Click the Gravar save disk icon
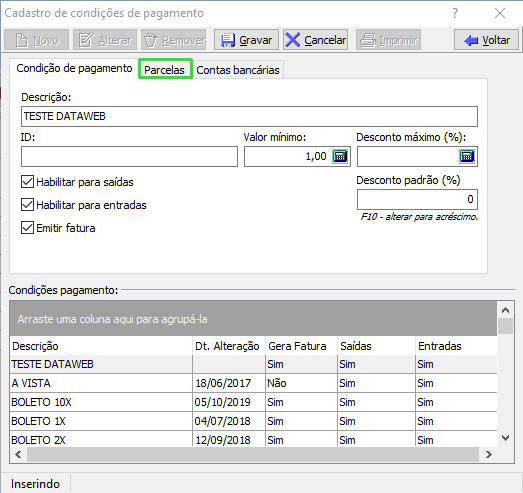Screen dimensions: 523x493 coord(228,40)
